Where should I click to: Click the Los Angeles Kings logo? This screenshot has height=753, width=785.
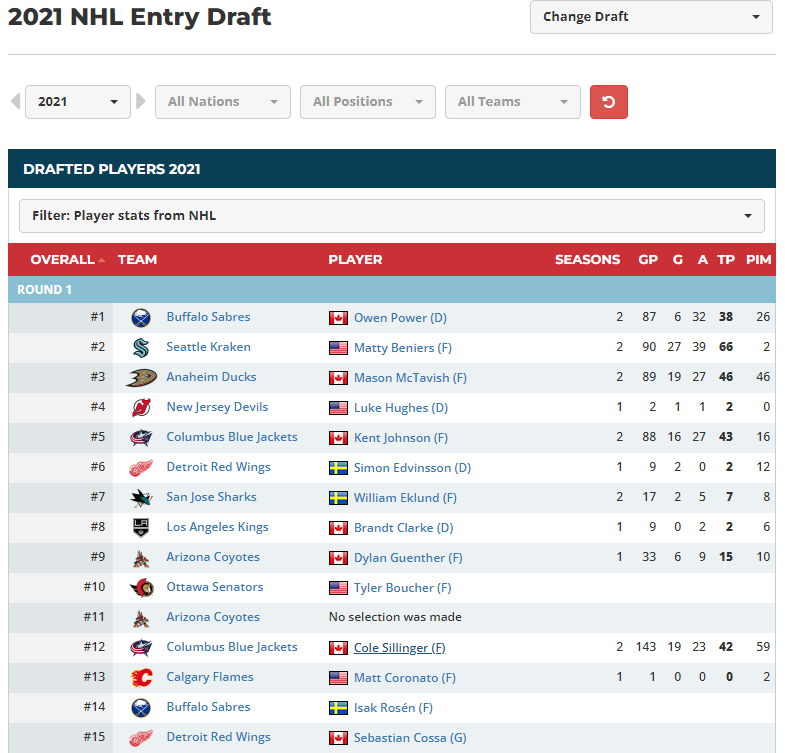point(141,527)
